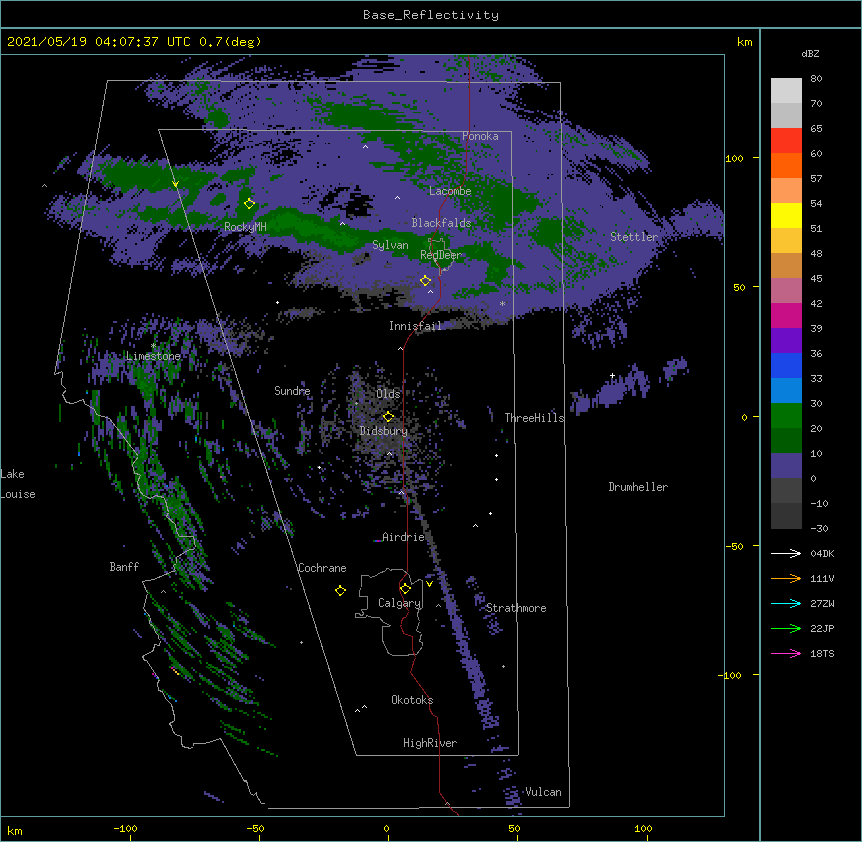Click the dBZ legend heading
Image resolution: width=862 pixels, height=842 pixels.
coord(810,53)
